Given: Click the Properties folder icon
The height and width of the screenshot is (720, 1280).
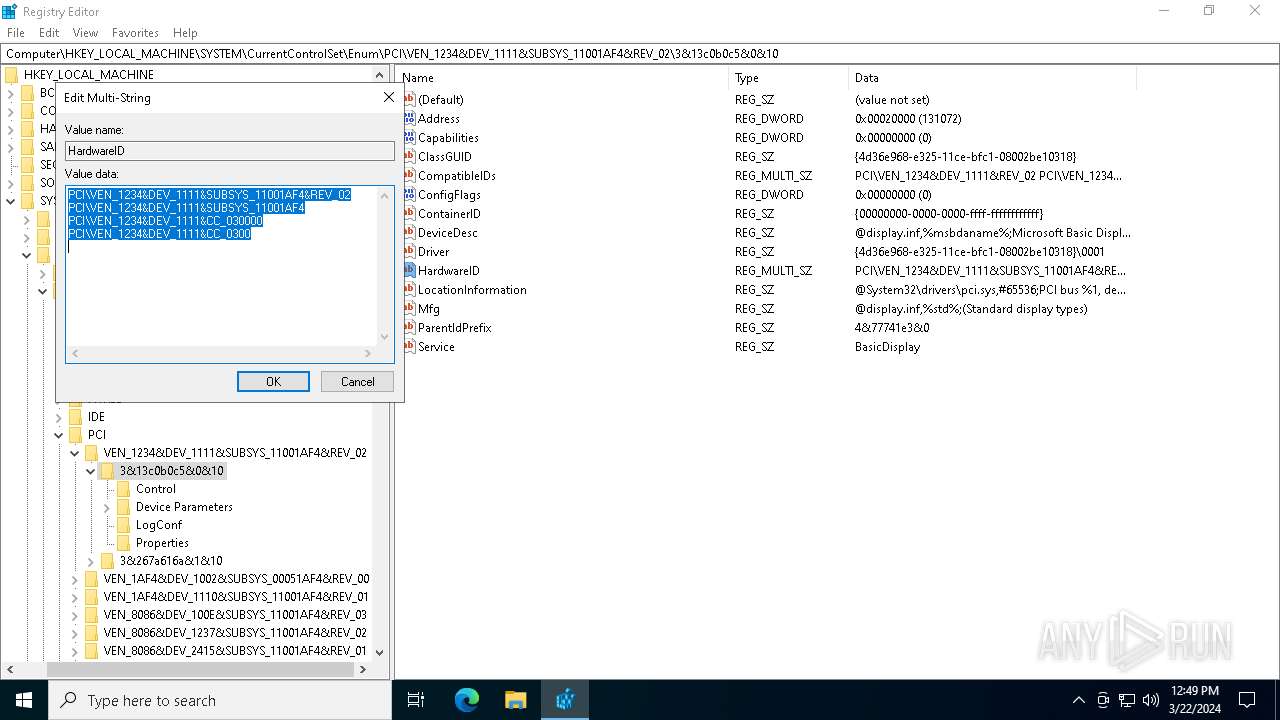Looking at the screenshot, I should 124,543.
